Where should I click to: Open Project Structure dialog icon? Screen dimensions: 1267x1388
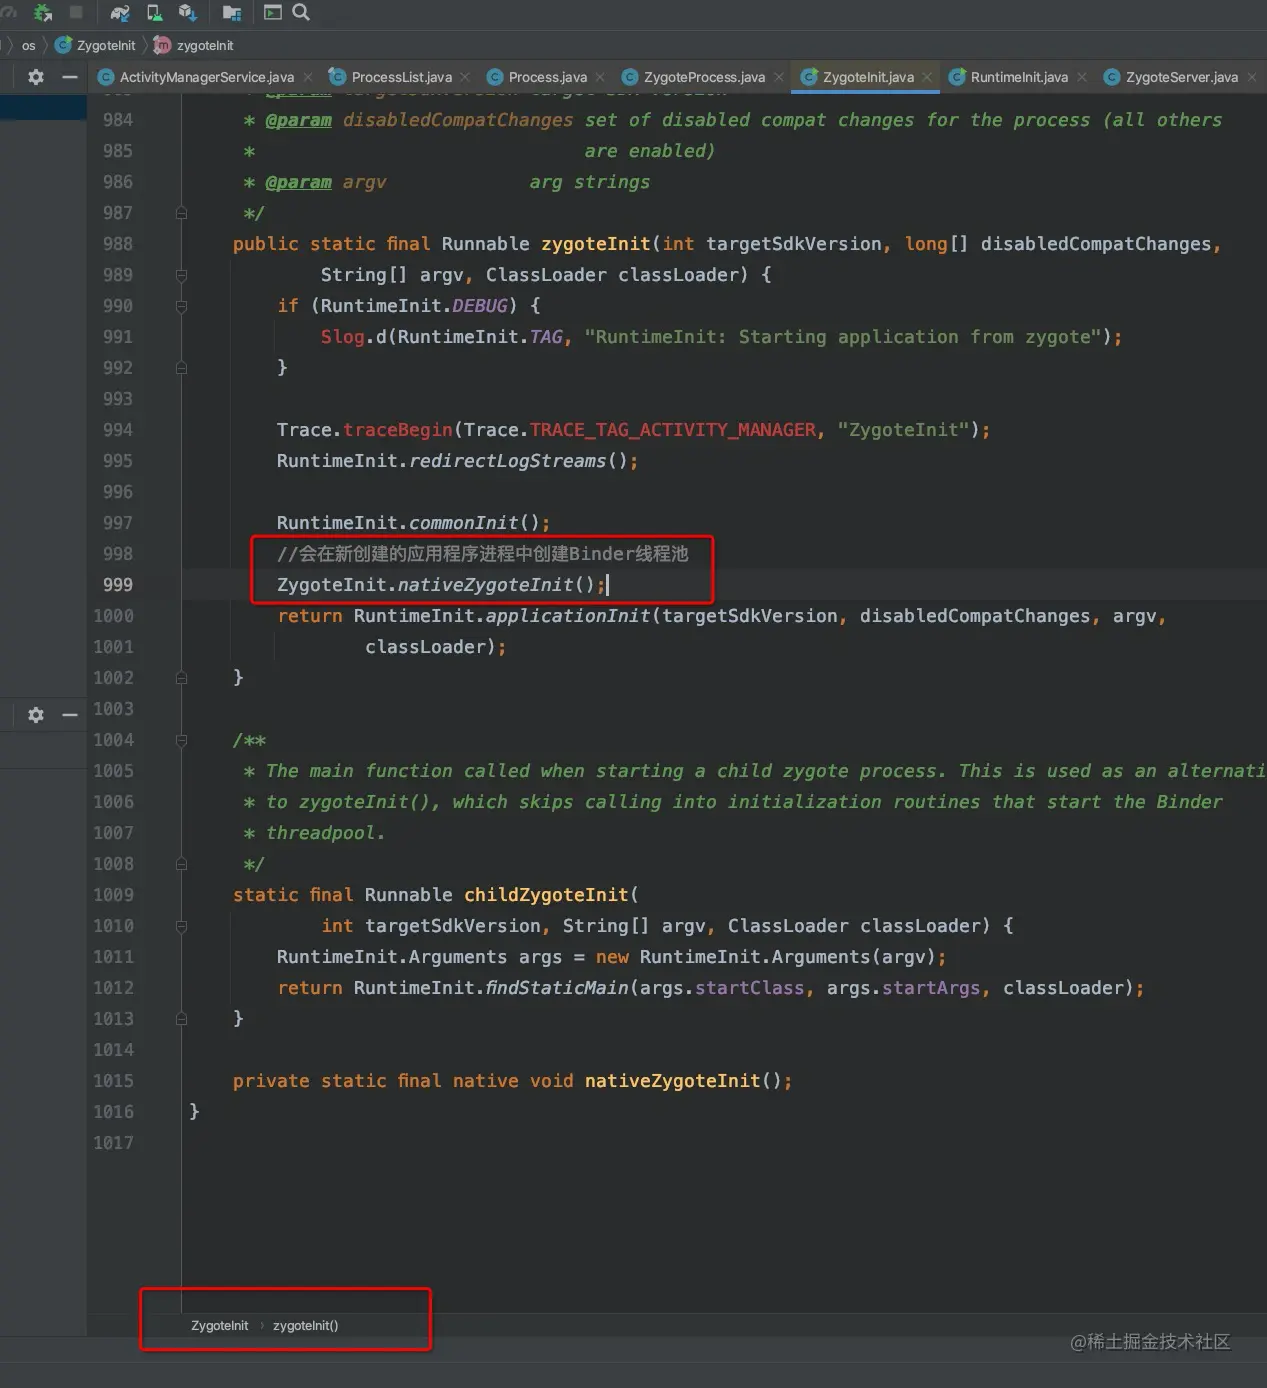(232, 13)
